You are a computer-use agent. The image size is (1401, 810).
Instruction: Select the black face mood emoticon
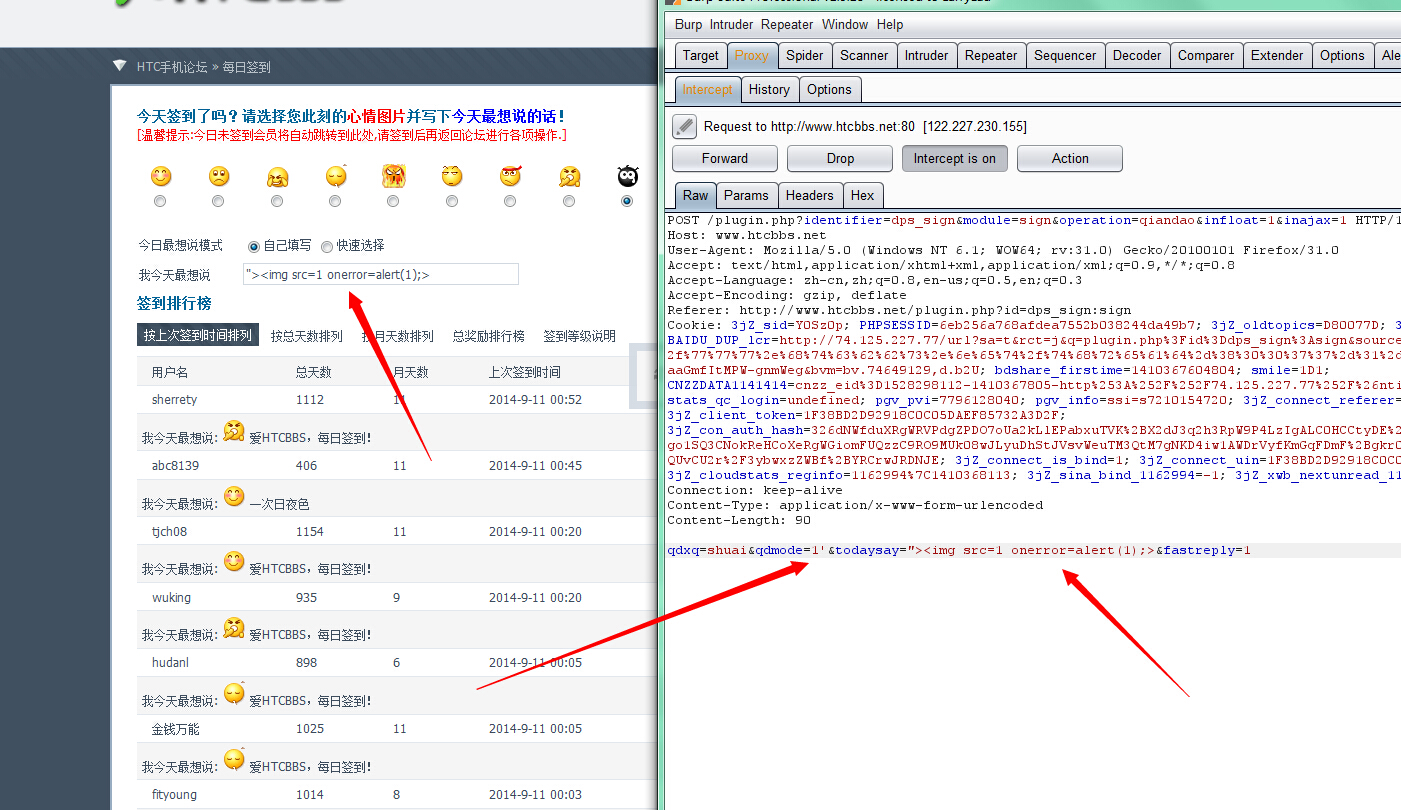(x=628, y=176)
